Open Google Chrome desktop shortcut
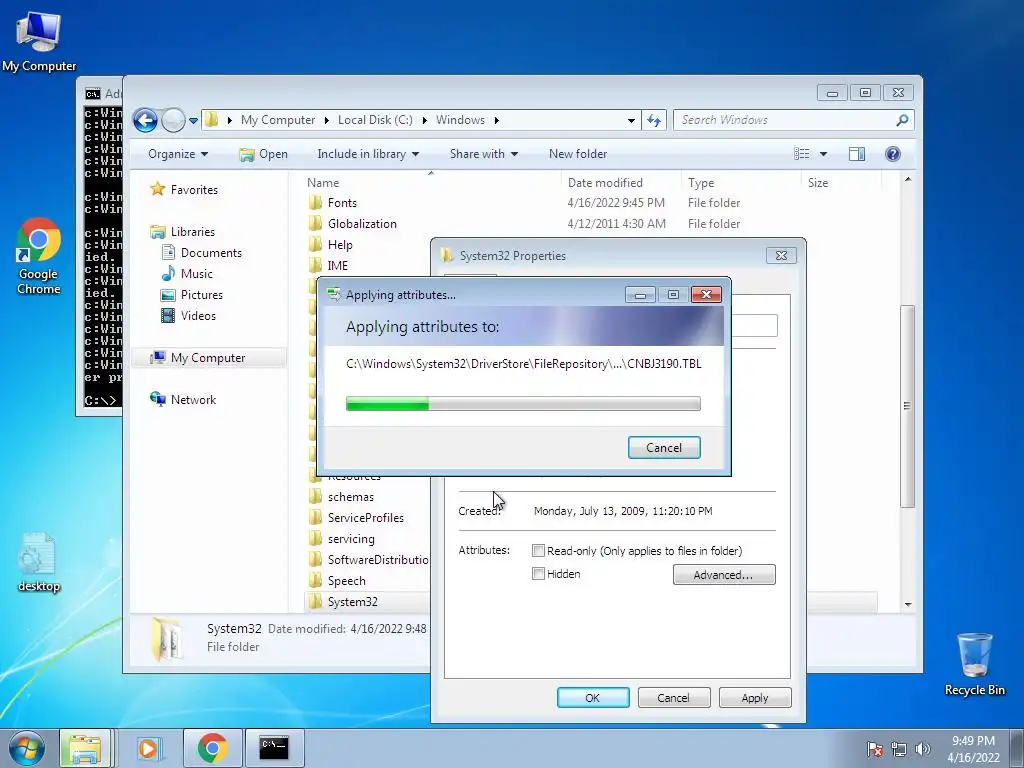The width and height of the screenshot is (1024, 768). (39, 256)
